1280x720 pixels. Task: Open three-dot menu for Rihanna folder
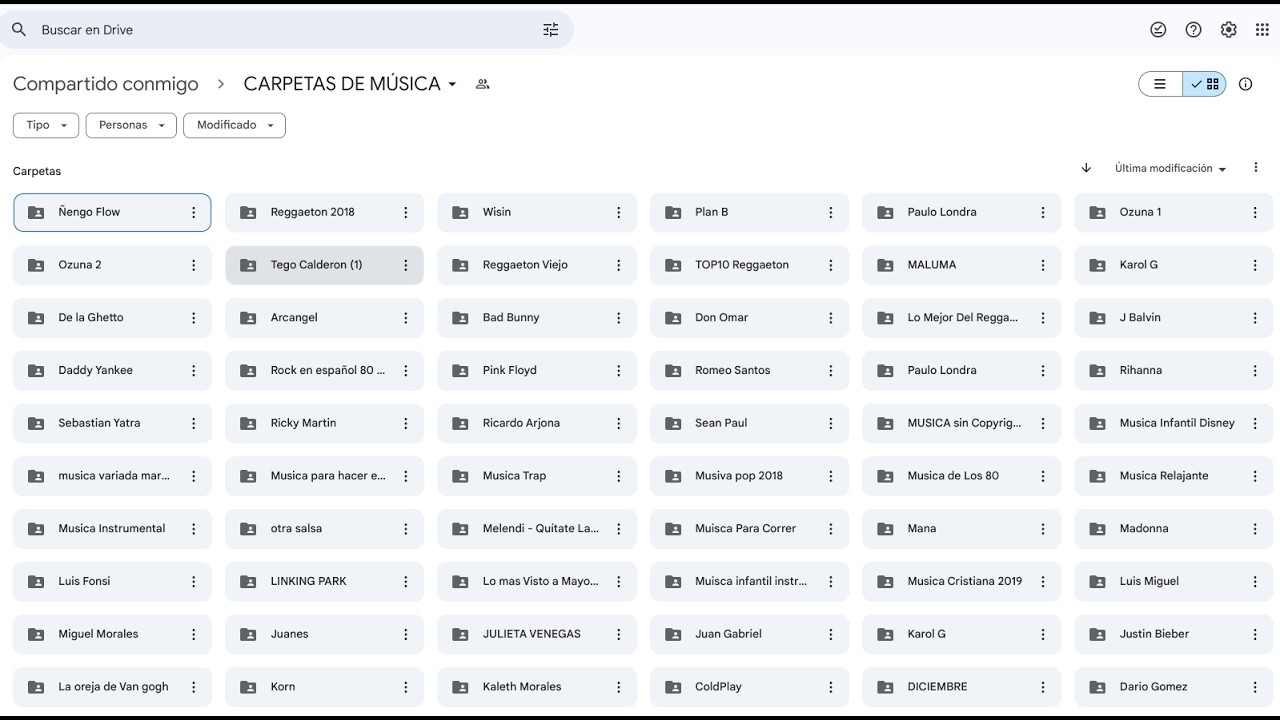[x=1255, y=370]
